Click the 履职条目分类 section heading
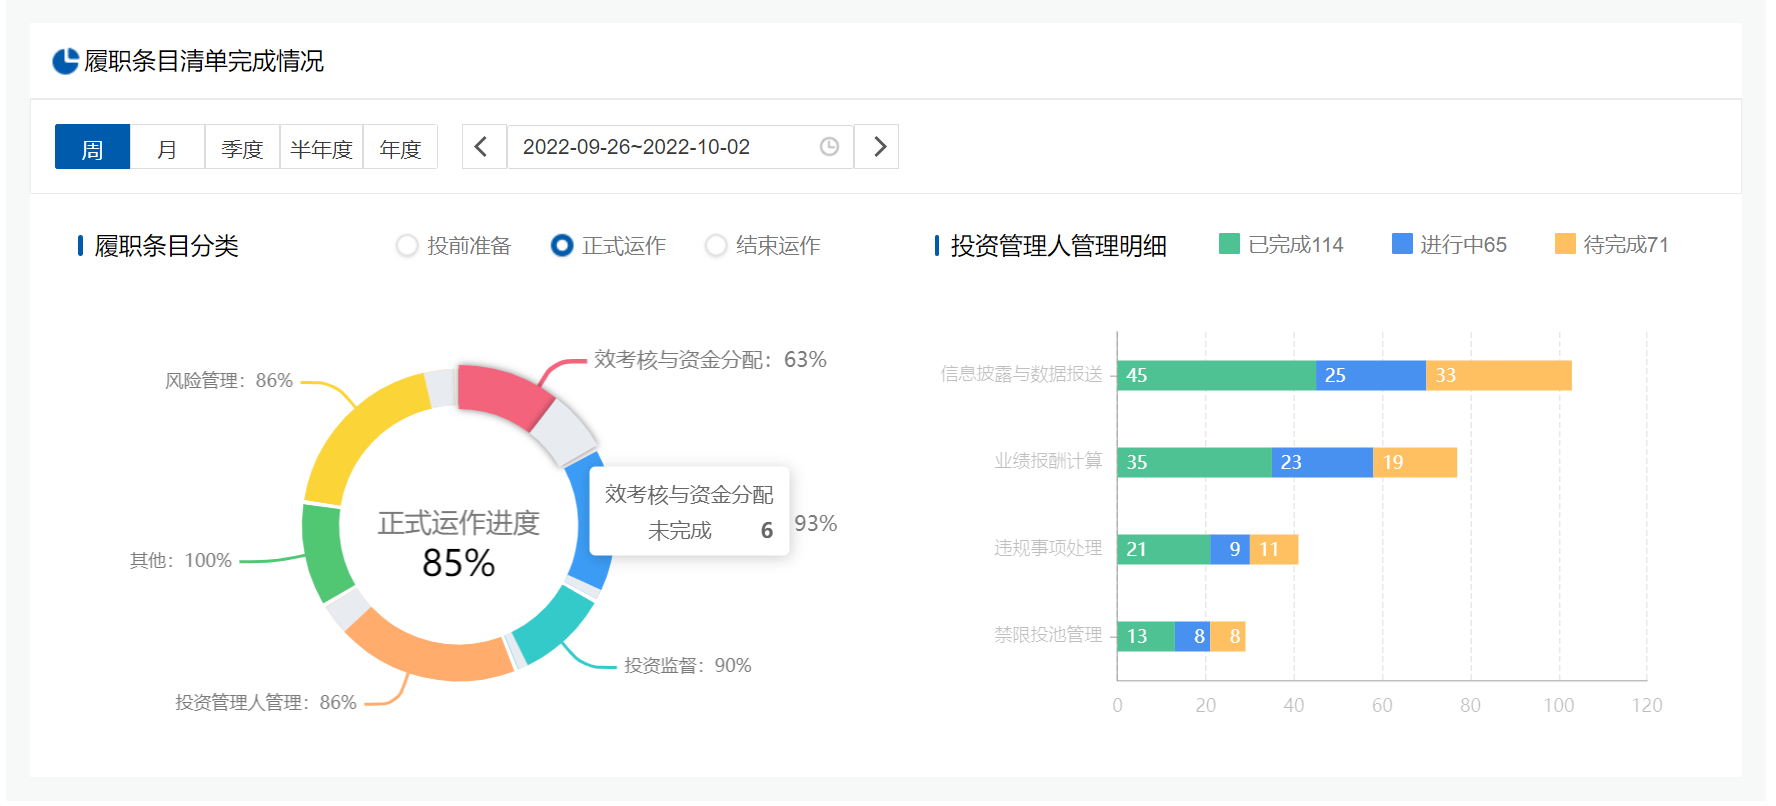 pyautogui.click(x=166, y=246)
